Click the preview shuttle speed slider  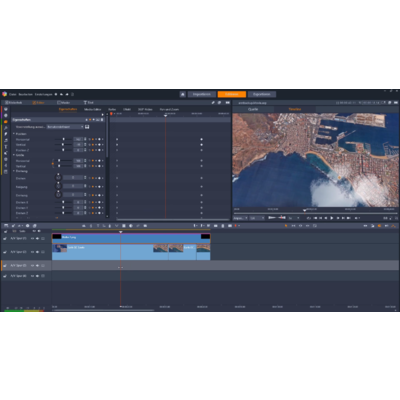point(277,218)
